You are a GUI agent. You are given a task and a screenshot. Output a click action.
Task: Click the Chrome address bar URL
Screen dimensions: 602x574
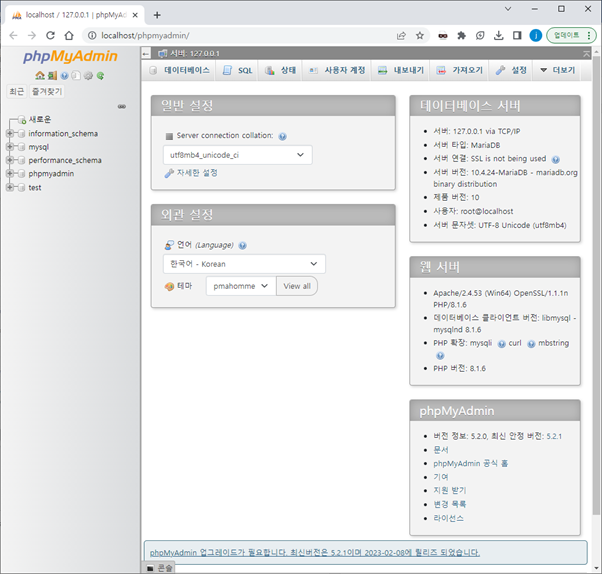(x=145, y=36)
